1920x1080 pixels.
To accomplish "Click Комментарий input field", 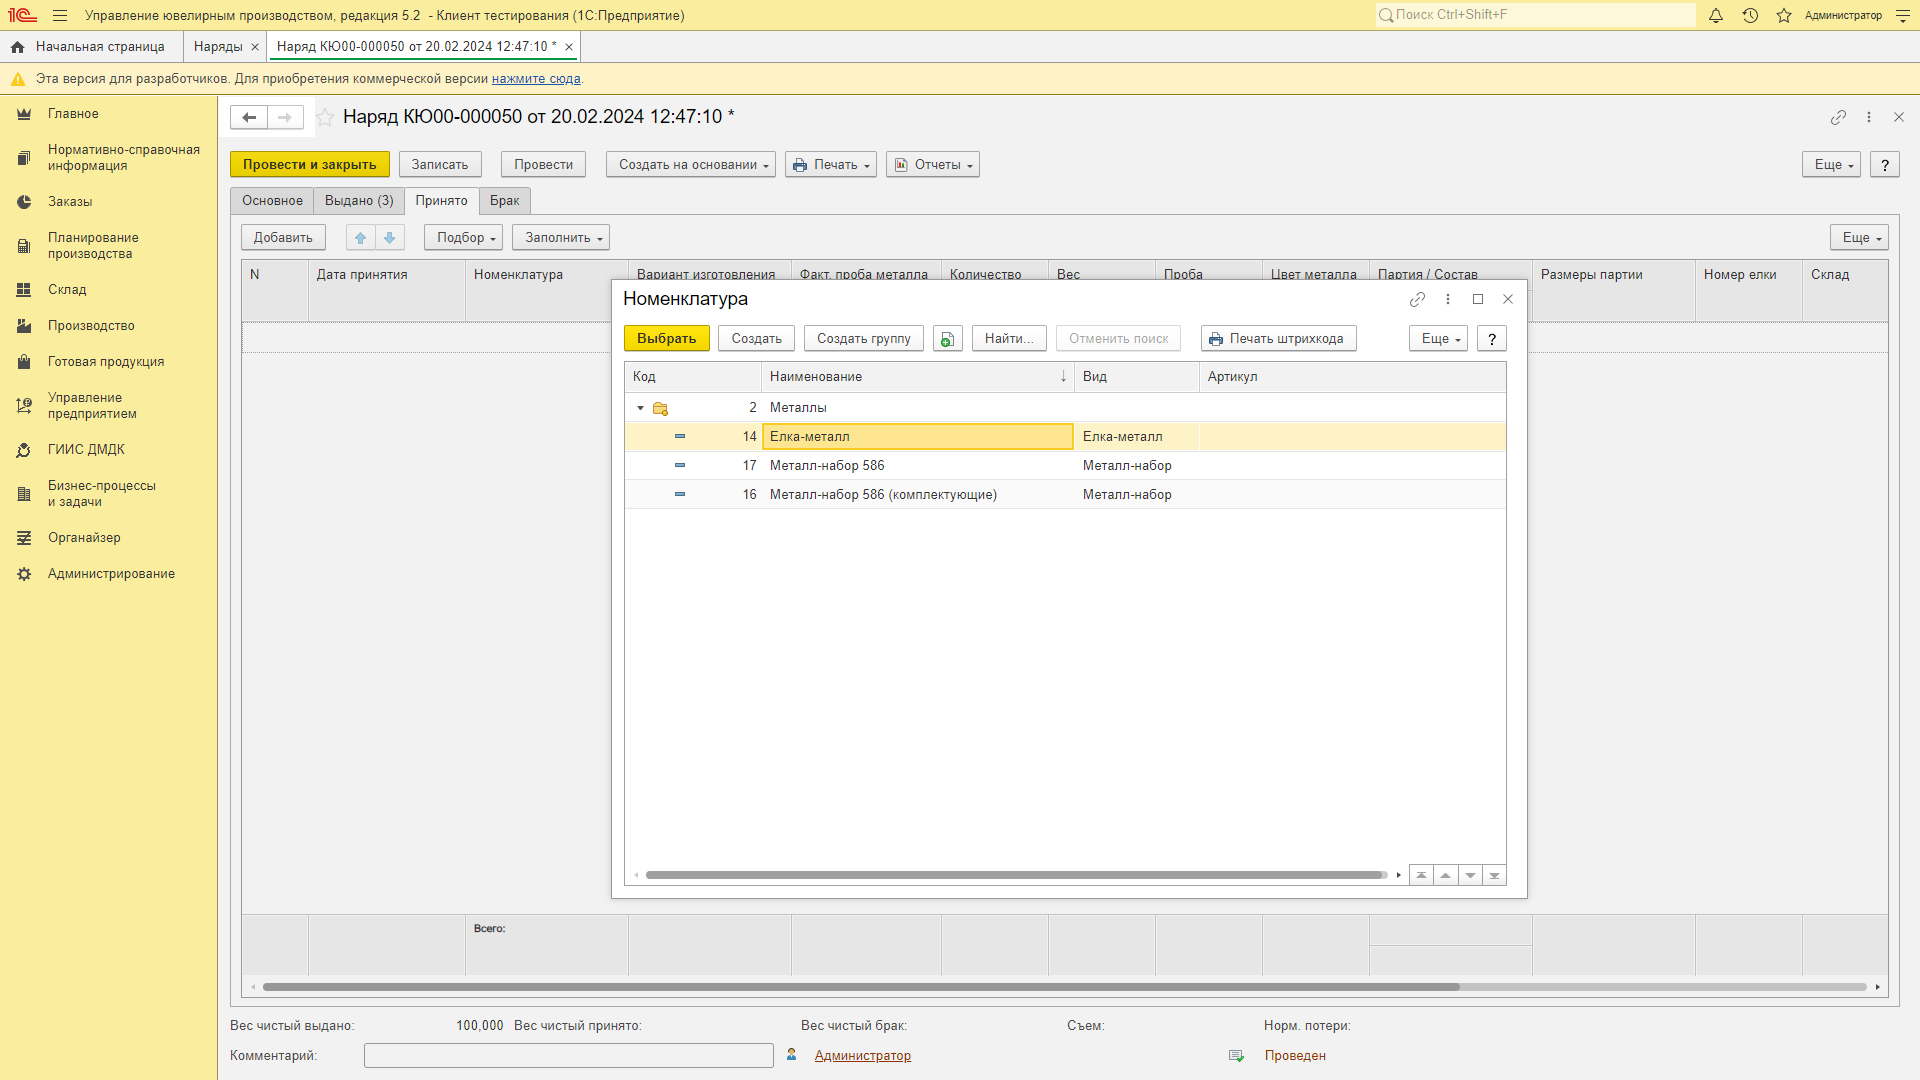I will point(569,1056).
